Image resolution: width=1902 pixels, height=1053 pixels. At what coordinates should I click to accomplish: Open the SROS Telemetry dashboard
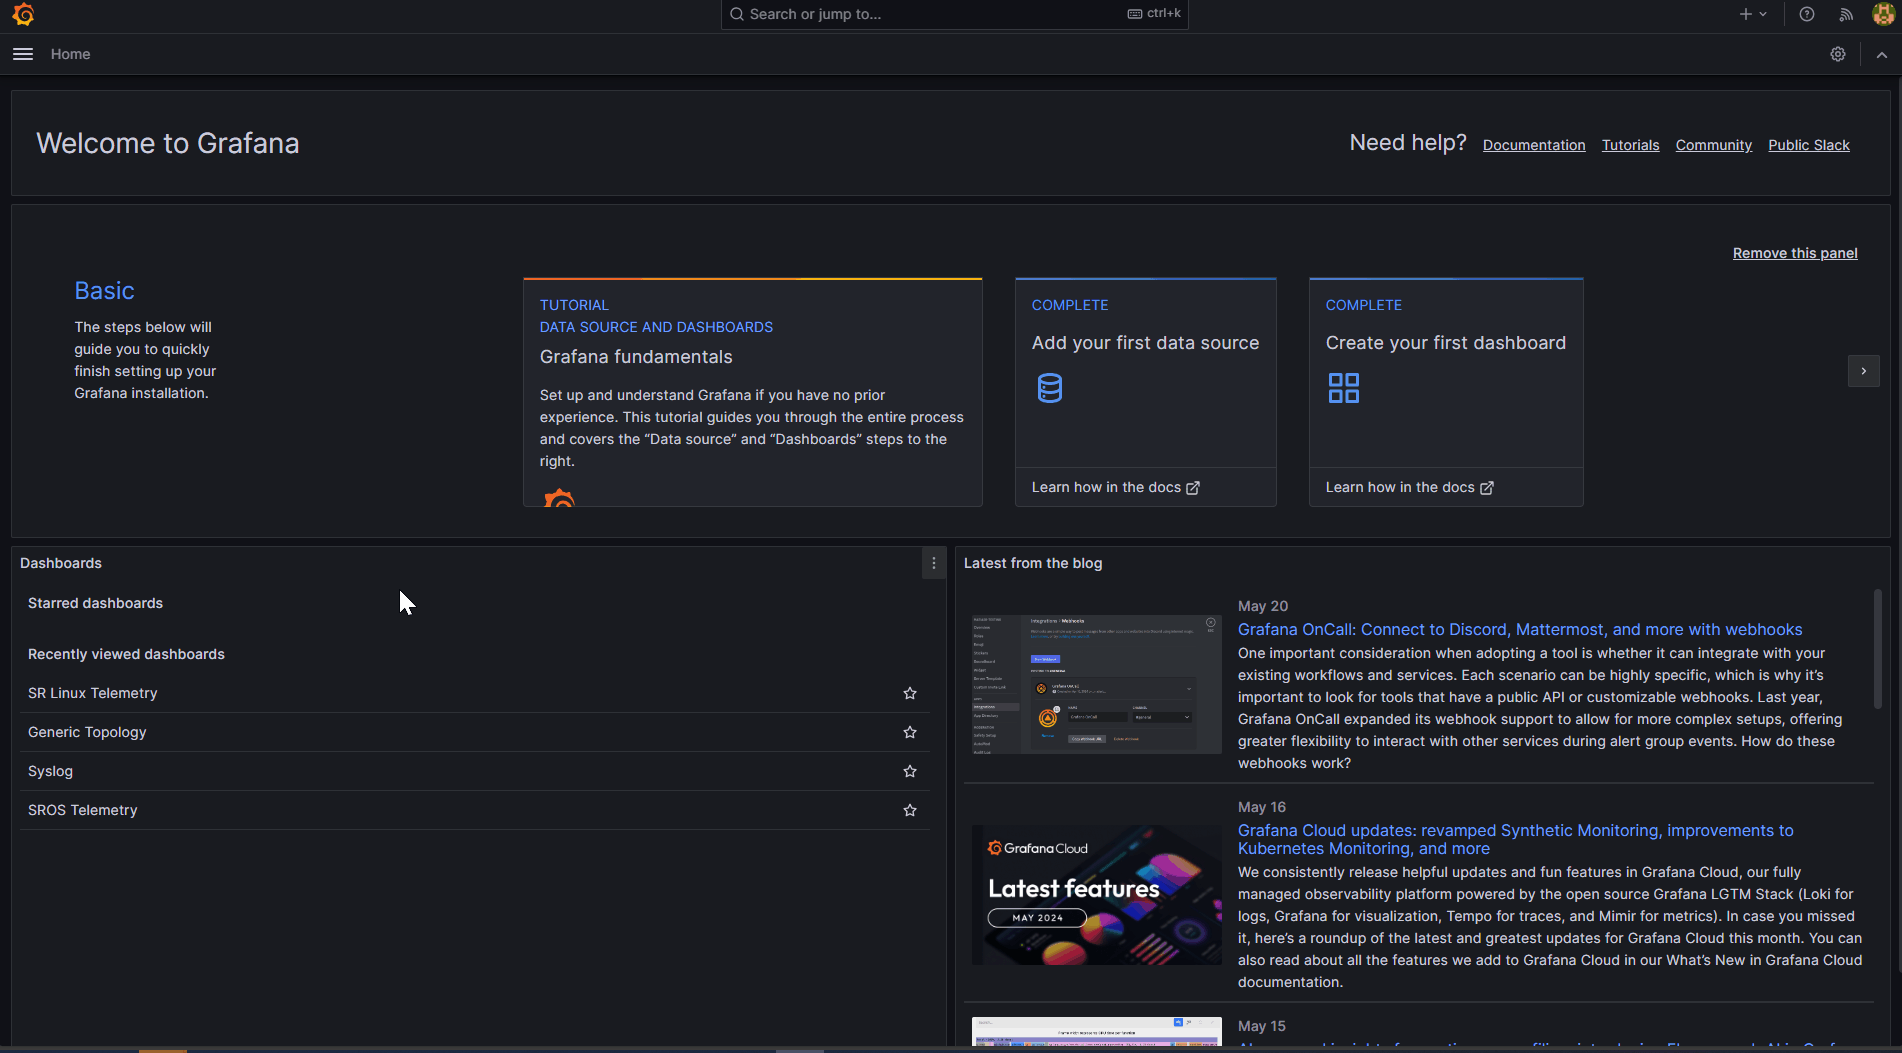[x=83, y=810]
